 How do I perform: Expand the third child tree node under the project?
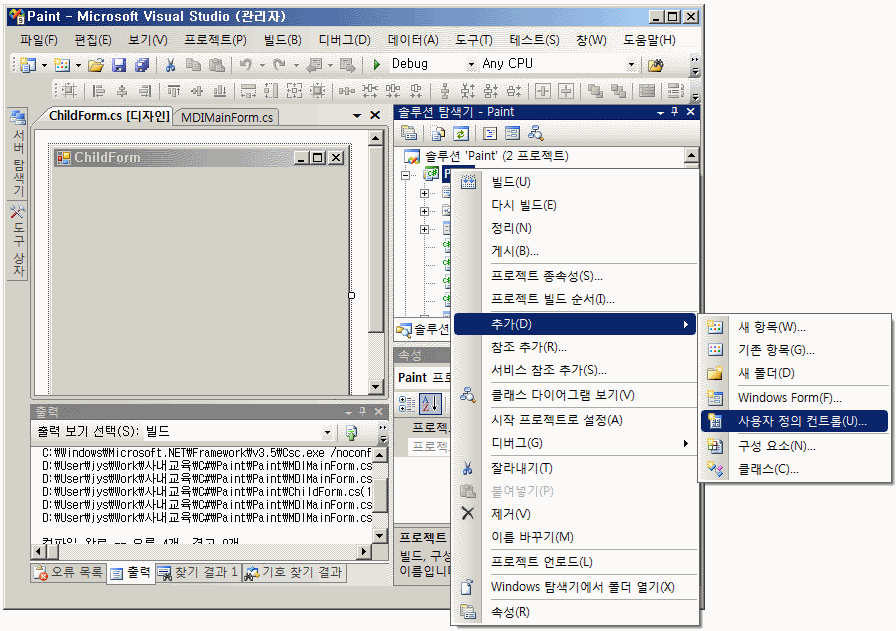tap(424, 230)
